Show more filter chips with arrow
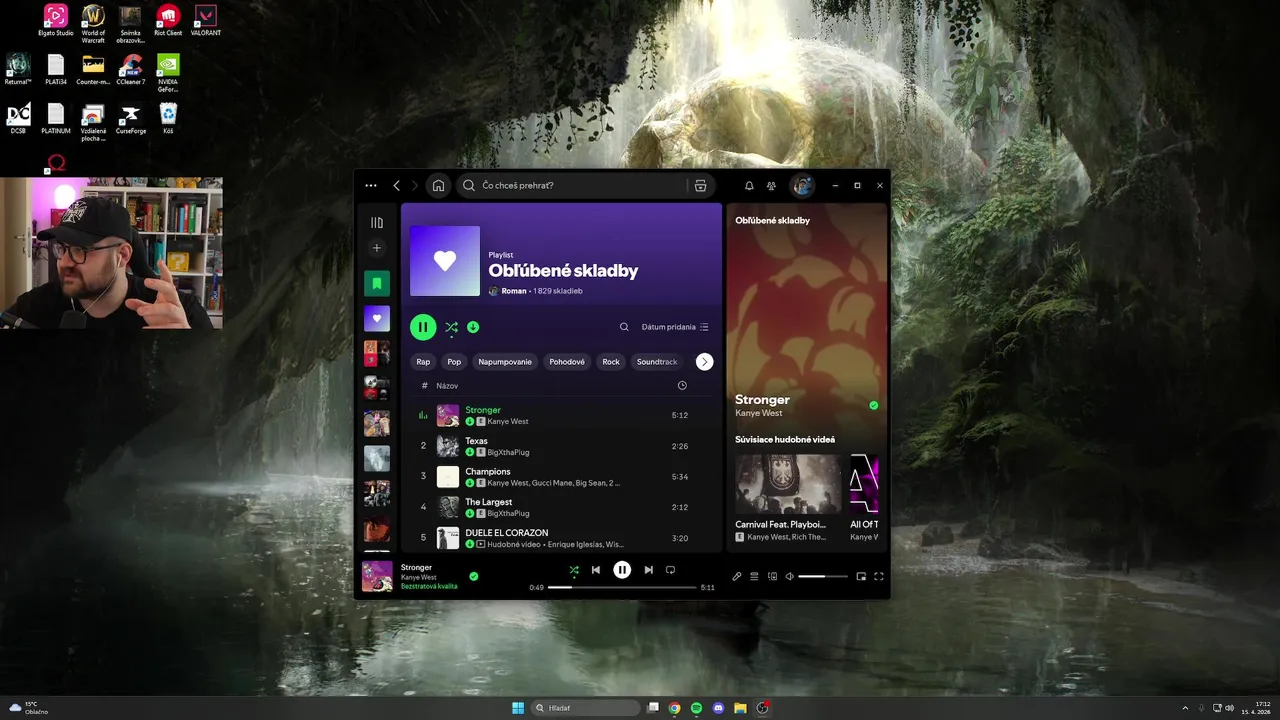This screenshot has height=720, width=1280. pos(705,362)
